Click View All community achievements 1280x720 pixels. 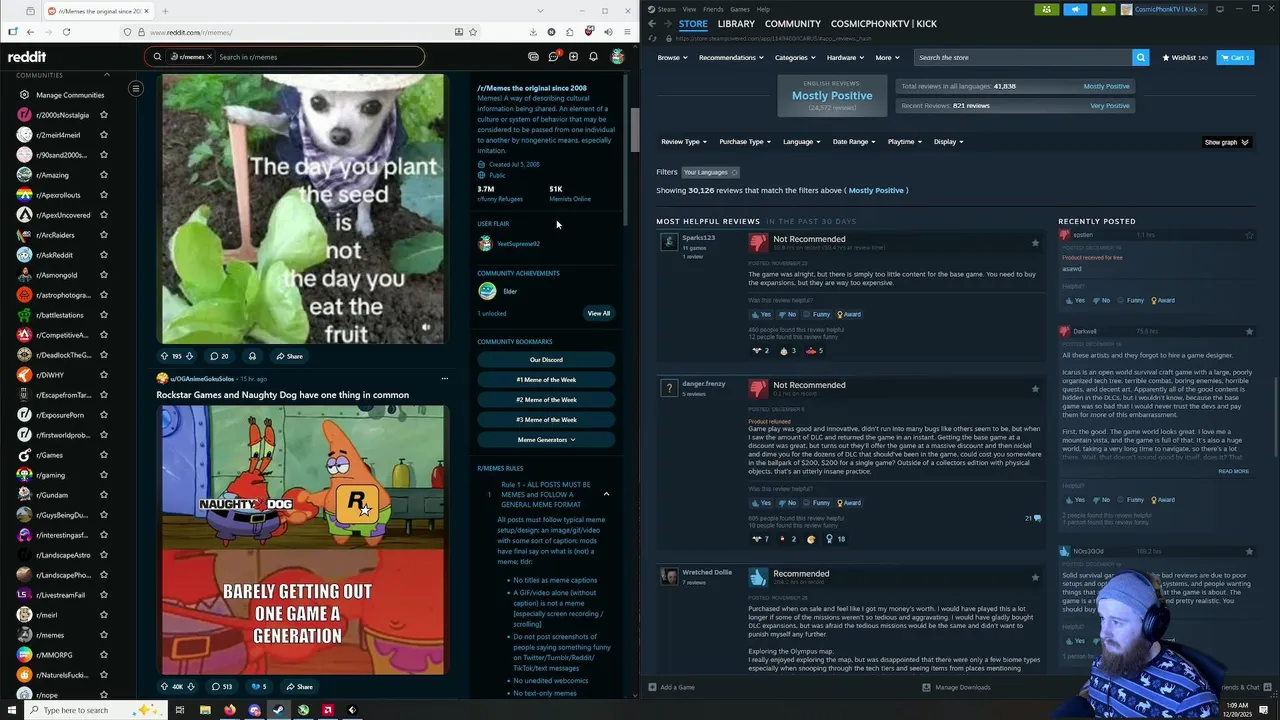tap(598, 313)
